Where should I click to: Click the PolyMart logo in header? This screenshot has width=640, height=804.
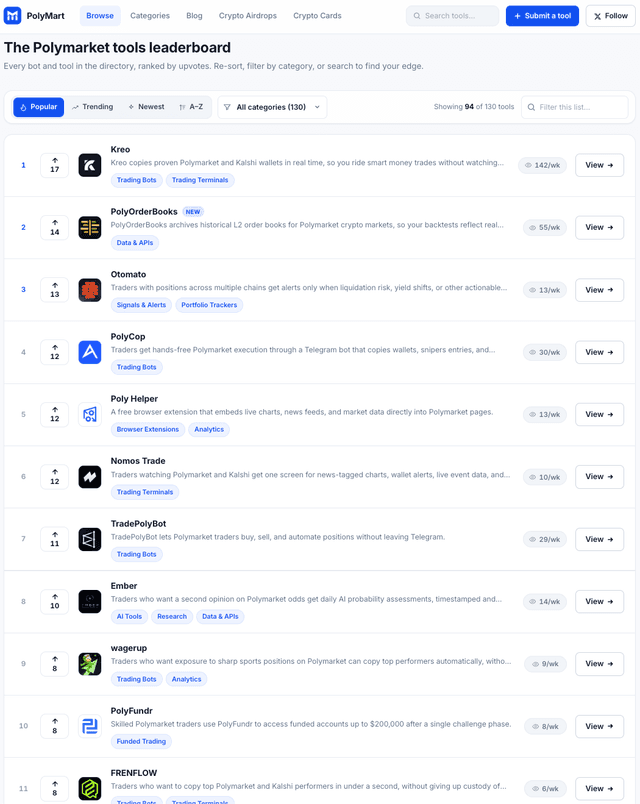click(x=34, y=16)
